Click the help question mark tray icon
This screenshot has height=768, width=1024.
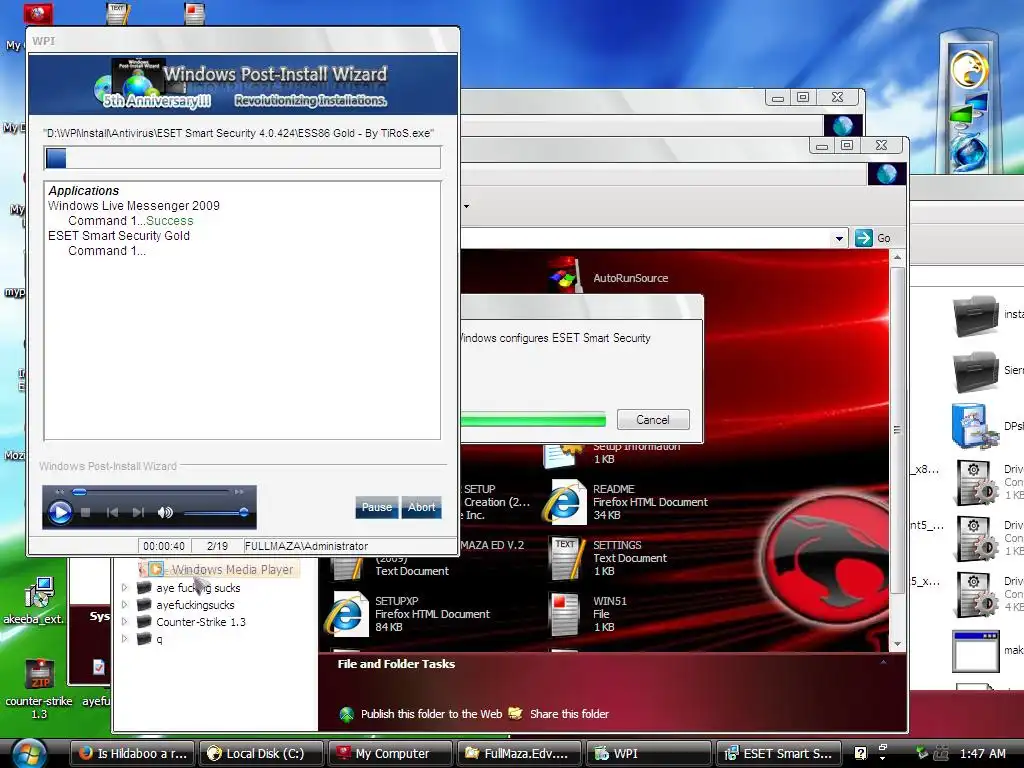pos(861,753)
